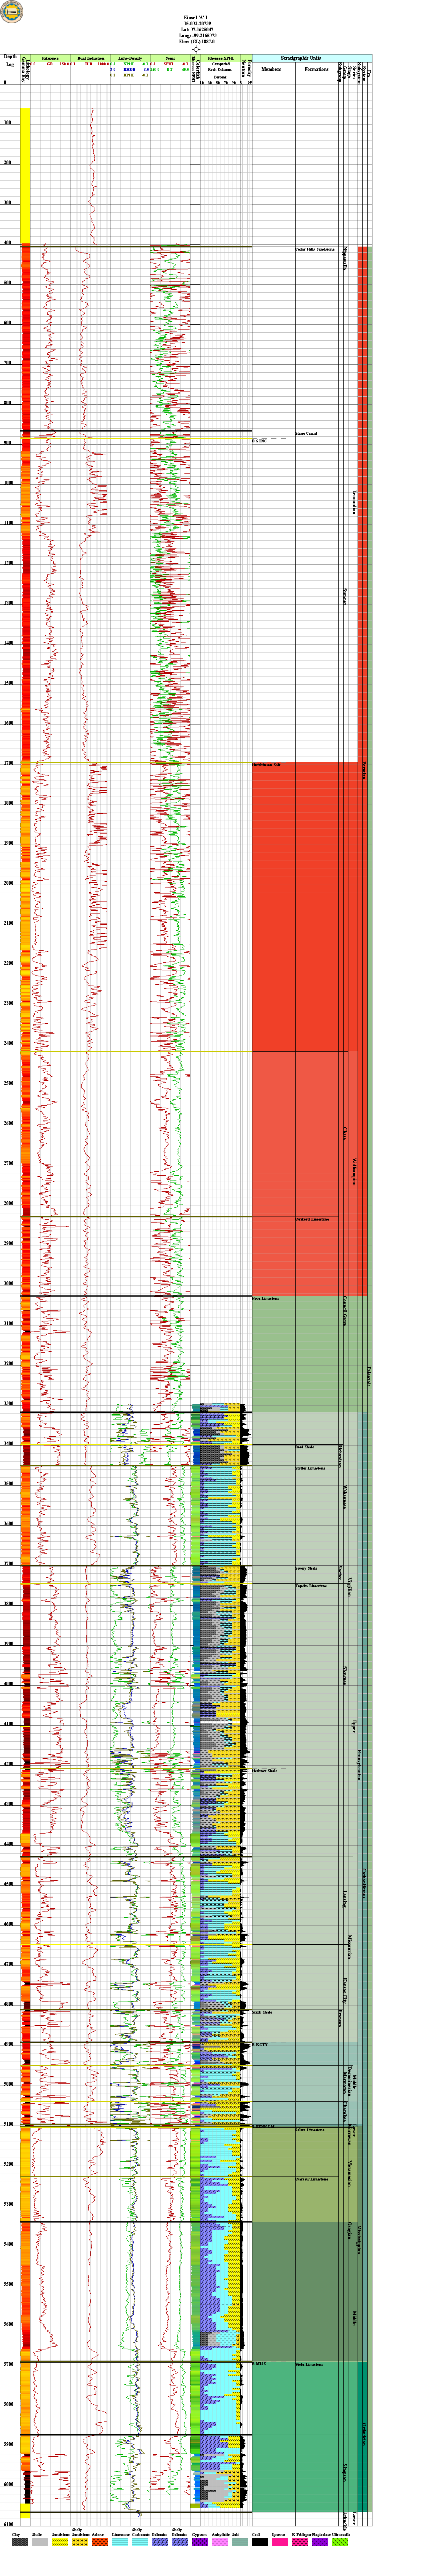Viewport: 432px width, 2576px height.
Task: Select the Sandstone legend swatch
Action: coord(60,2541)
